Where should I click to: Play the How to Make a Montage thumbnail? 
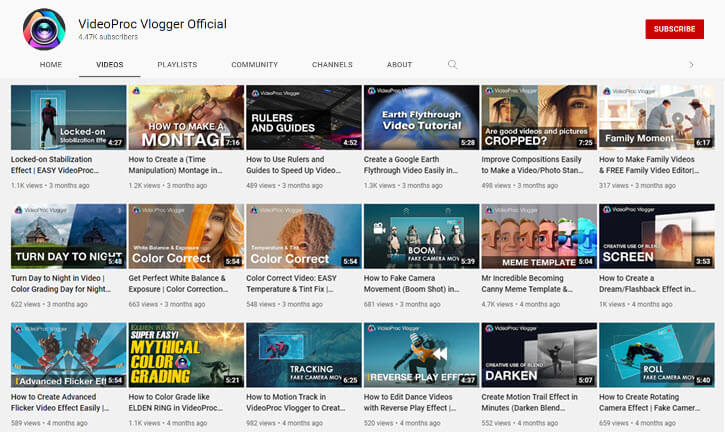[186, 117]
